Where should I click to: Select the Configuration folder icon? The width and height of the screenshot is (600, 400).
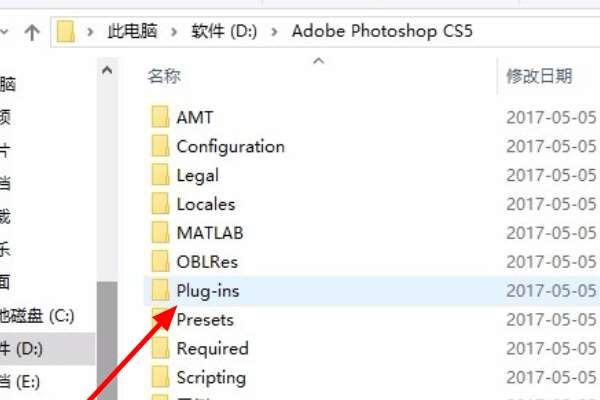pos(160,145)
